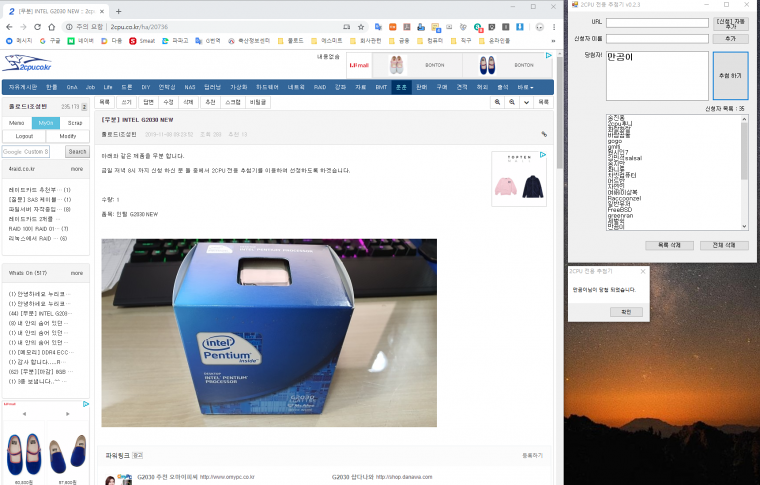Open Chrome's three-dot menu
The image size is (760, 485).
pos(554,27)
